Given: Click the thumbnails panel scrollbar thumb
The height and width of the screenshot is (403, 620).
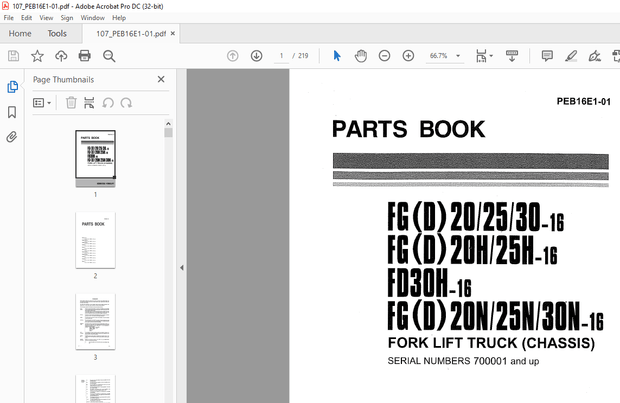Looking at the screenshot, I should pyautogui.click(x=168, y=132).
